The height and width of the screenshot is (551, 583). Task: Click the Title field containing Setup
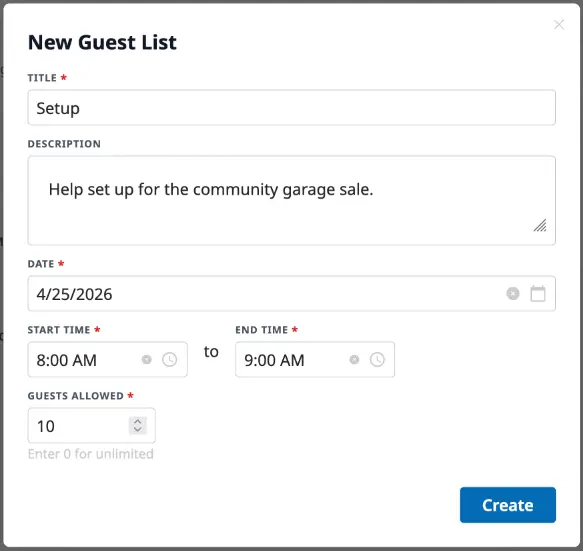[292, 107]
